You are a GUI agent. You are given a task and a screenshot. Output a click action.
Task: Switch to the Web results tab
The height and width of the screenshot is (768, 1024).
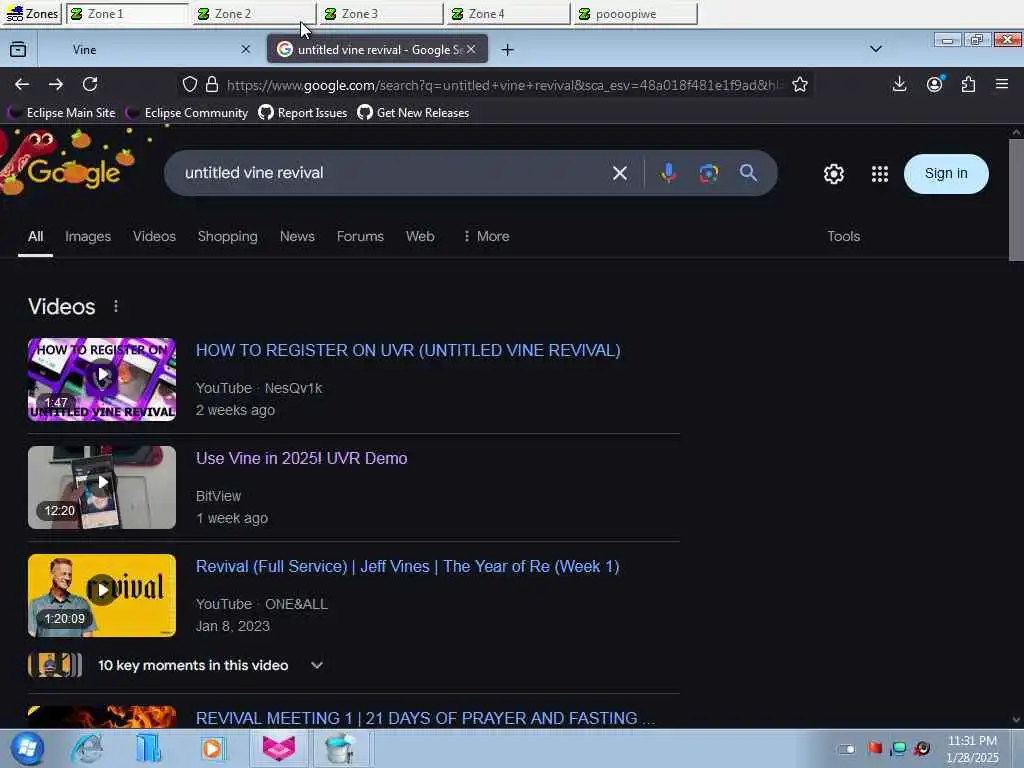click(420, 236)
